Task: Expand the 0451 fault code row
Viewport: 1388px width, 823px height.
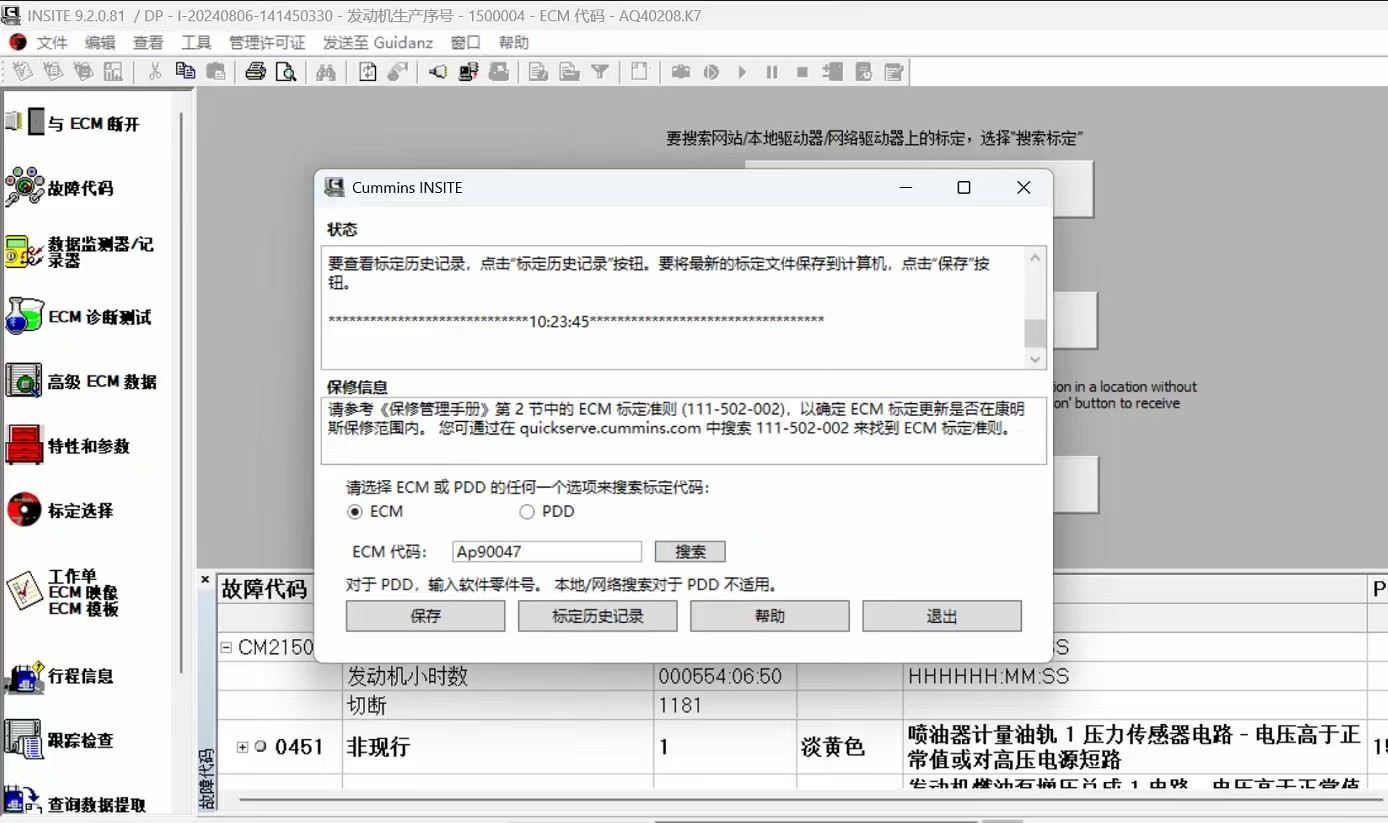Action: (242, 747)
